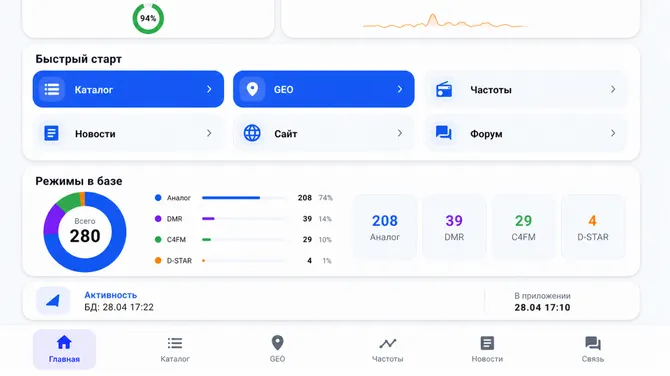Select the document icon beside Новости quick start
Image resolution: width=670 pixels, height=376 pixels.
click(51, 133)
